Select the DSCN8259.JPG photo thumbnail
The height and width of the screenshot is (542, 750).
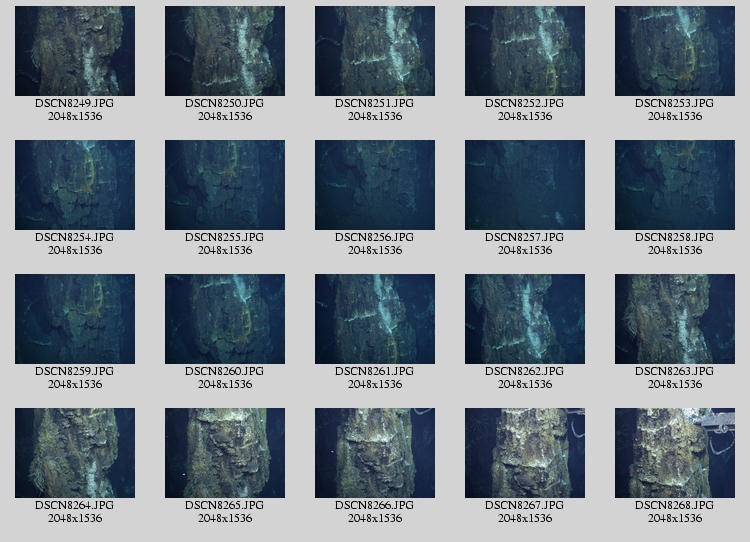point(74,319)
